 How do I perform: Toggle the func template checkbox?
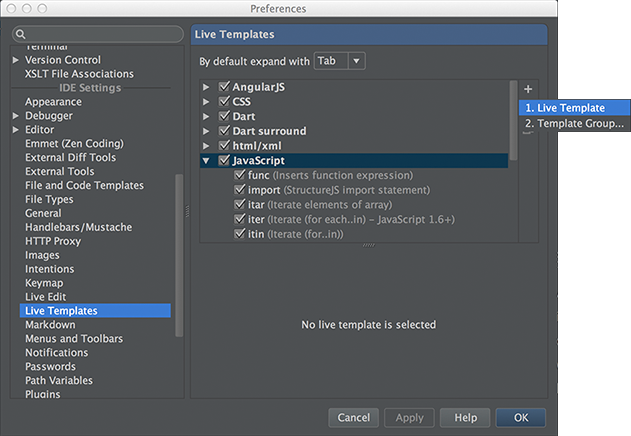(x=240, y=175)
